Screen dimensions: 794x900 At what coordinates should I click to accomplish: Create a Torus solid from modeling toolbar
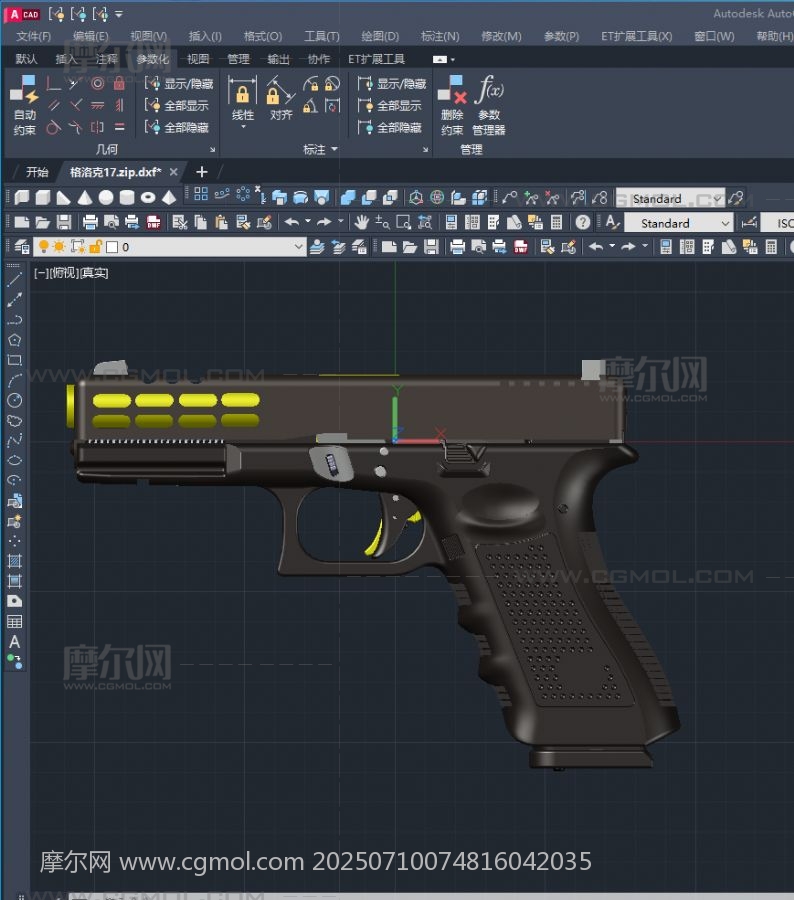148,198
